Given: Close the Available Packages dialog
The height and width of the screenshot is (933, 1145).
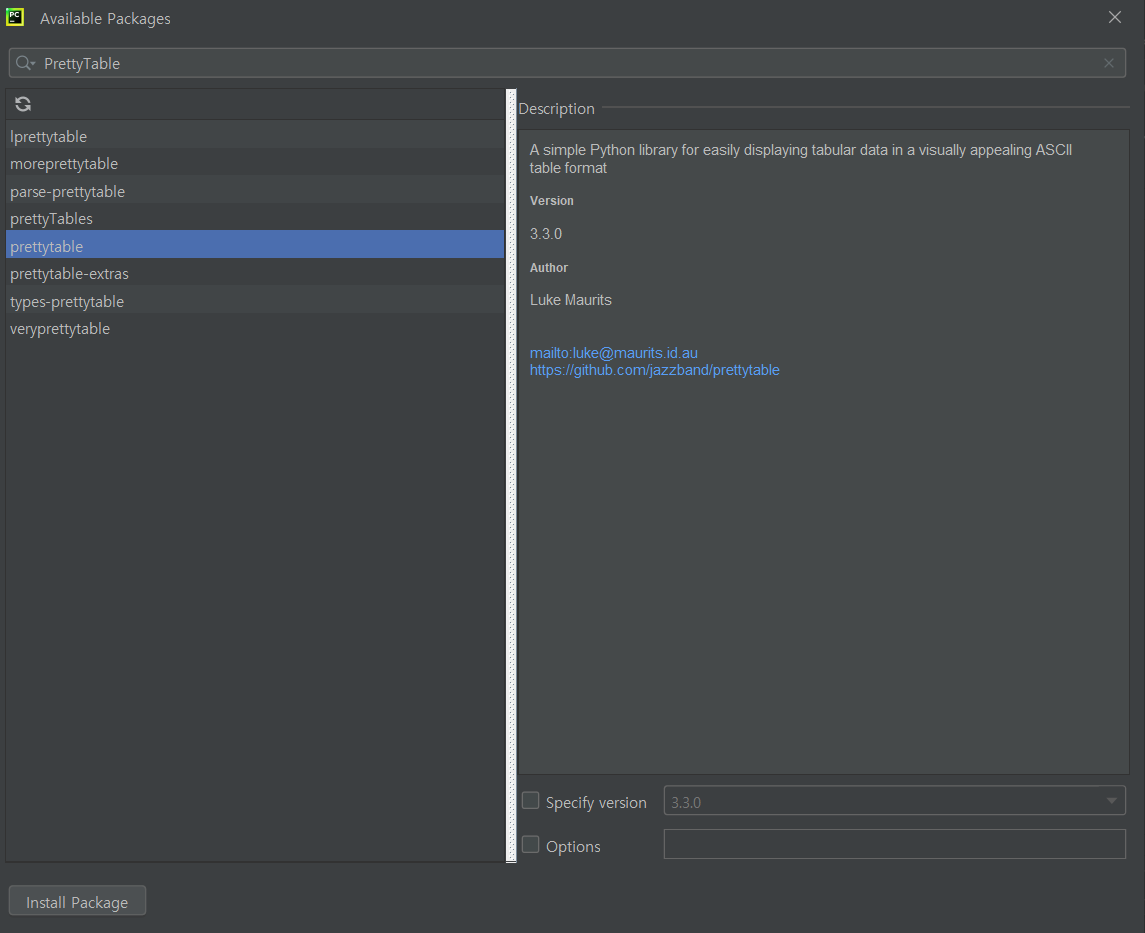Looking at the screenshot, I should pyautogui.click(x=1114, y=18).
